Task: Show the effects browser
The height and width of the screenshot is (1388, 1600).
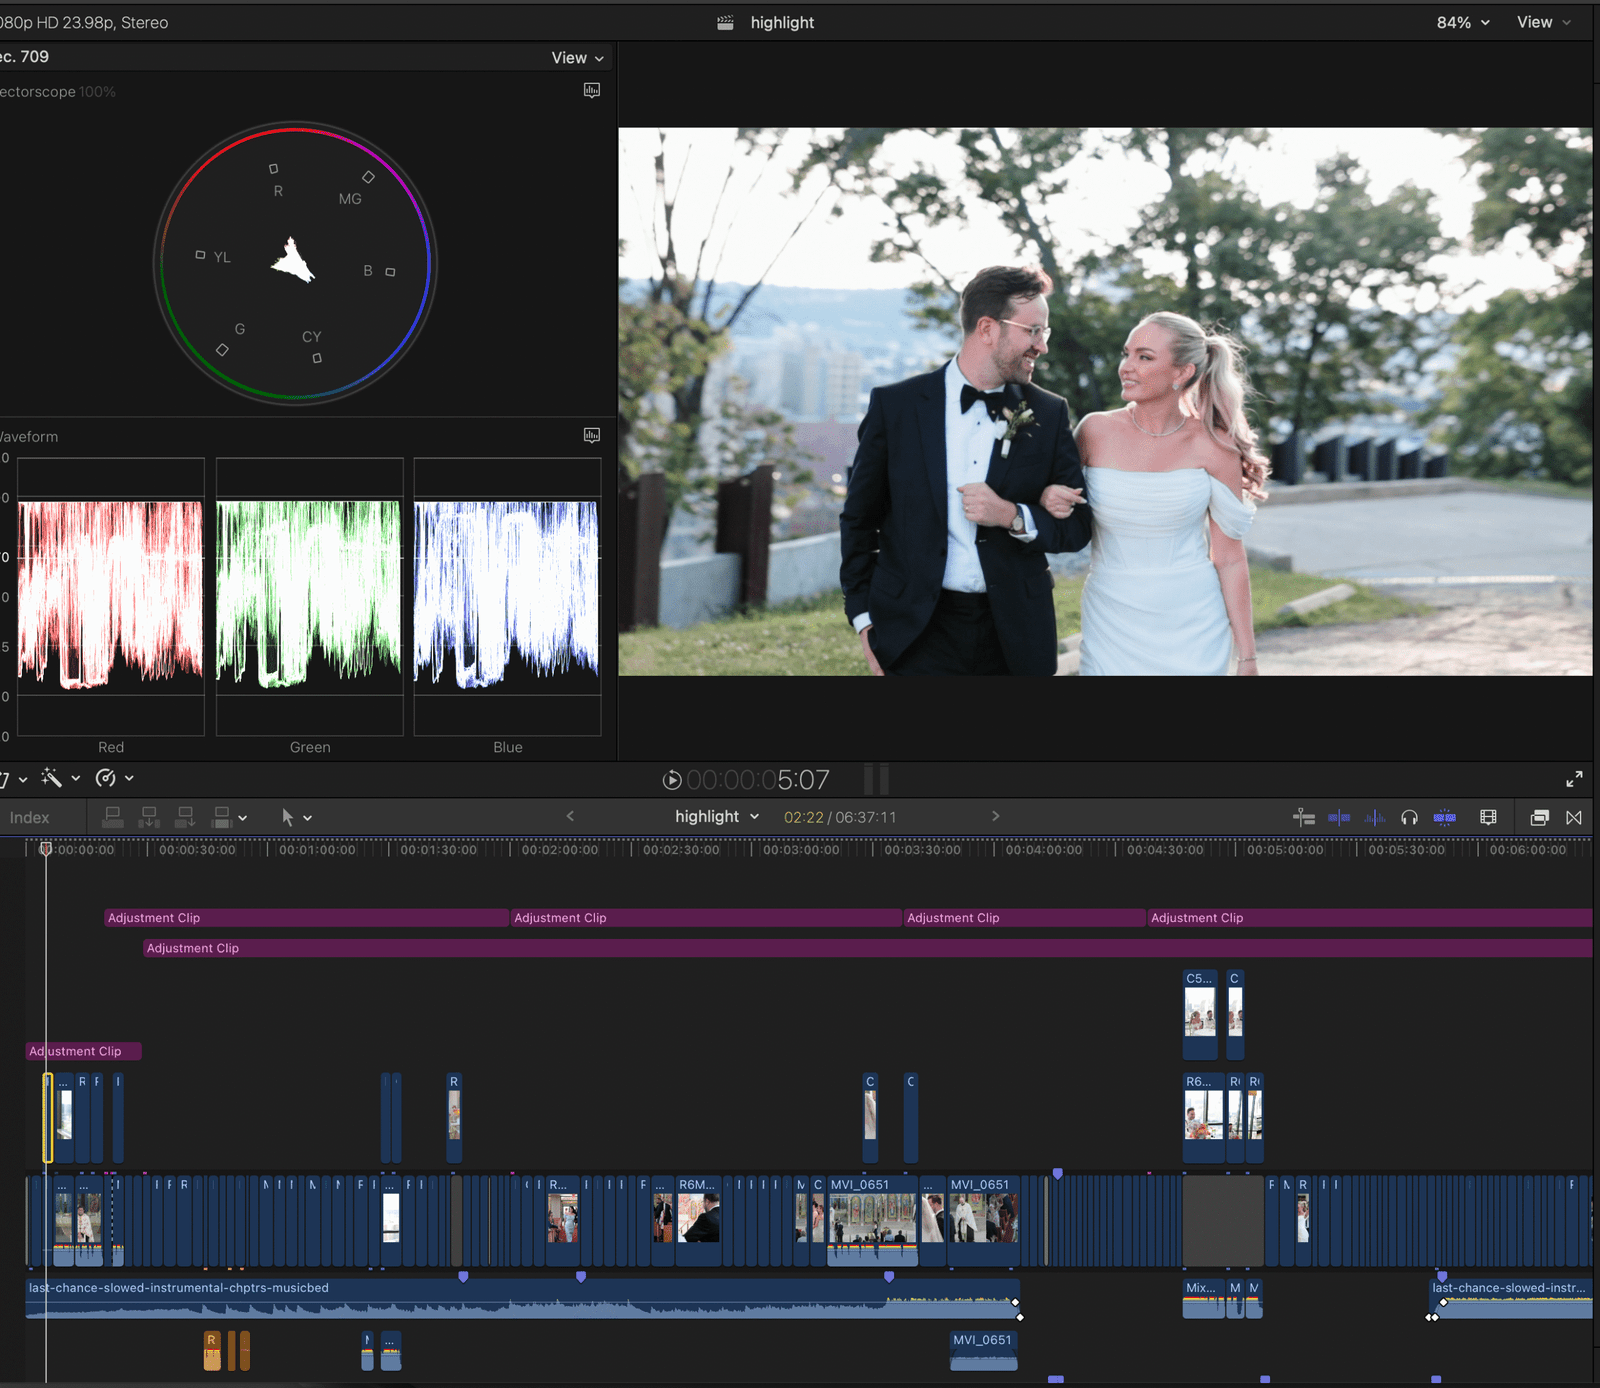Action: click(x=1540, y=818)
